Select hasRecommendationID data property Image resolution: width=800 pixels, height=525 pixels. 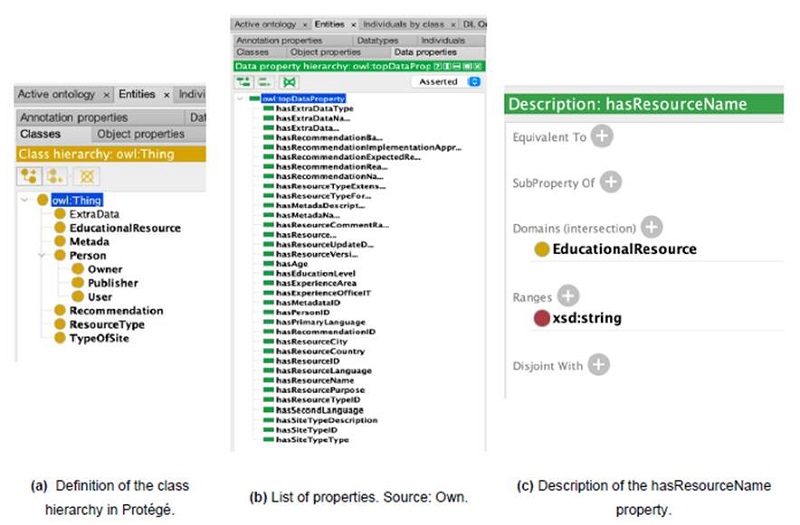pos(326,332)
